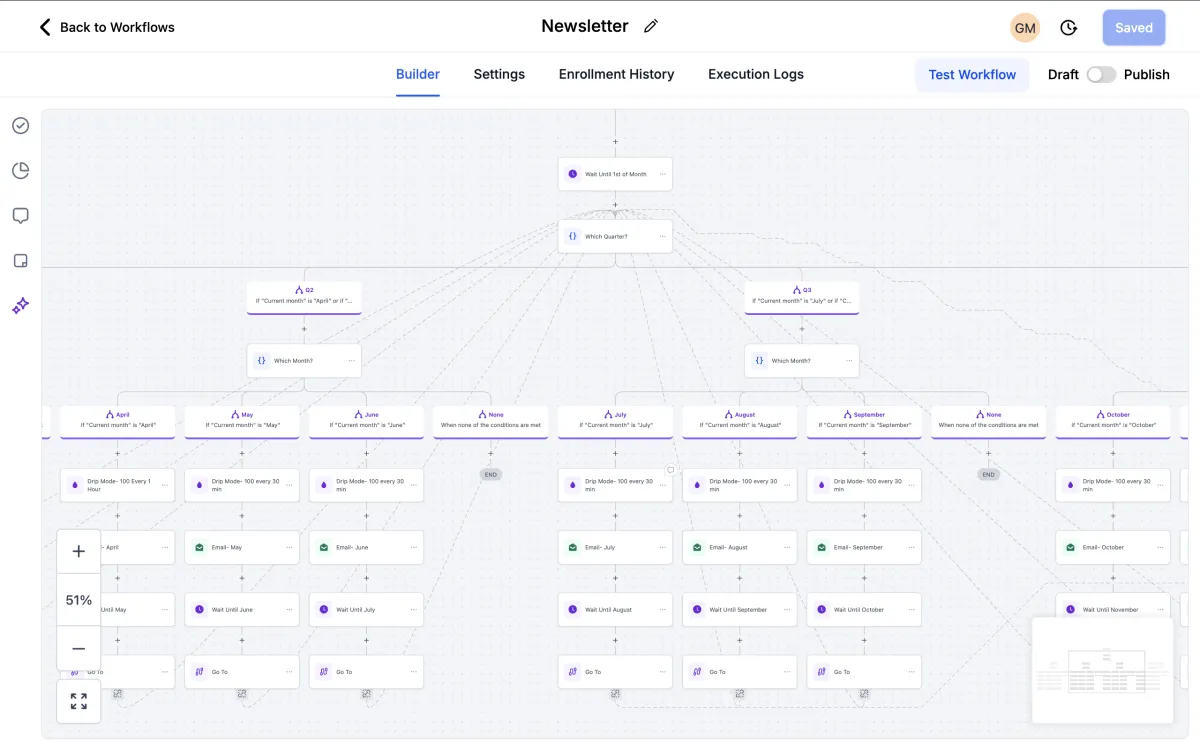Zoom in with the plus button
Viewport: 1200px width, 750px height.
click(79, 551)
